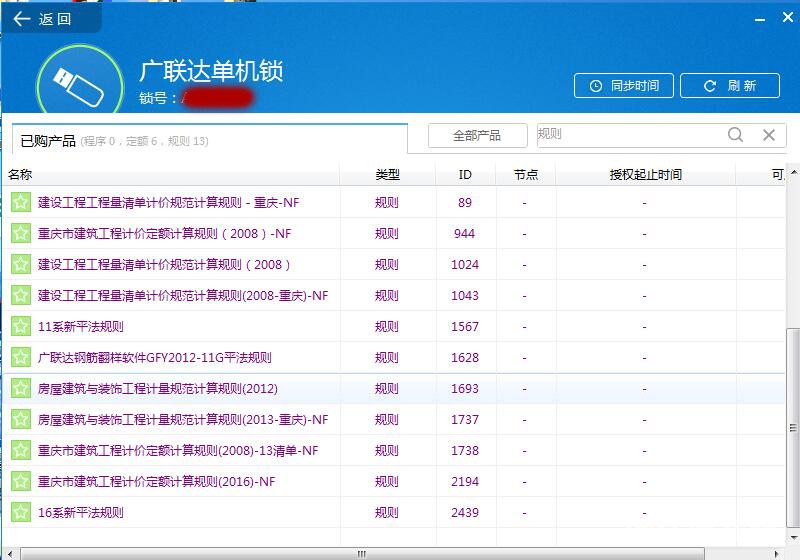Click star icon for rule ID 1737
The width and height of the screenshot is (800, 560).
pyautogui.click(x=21, y=420)
